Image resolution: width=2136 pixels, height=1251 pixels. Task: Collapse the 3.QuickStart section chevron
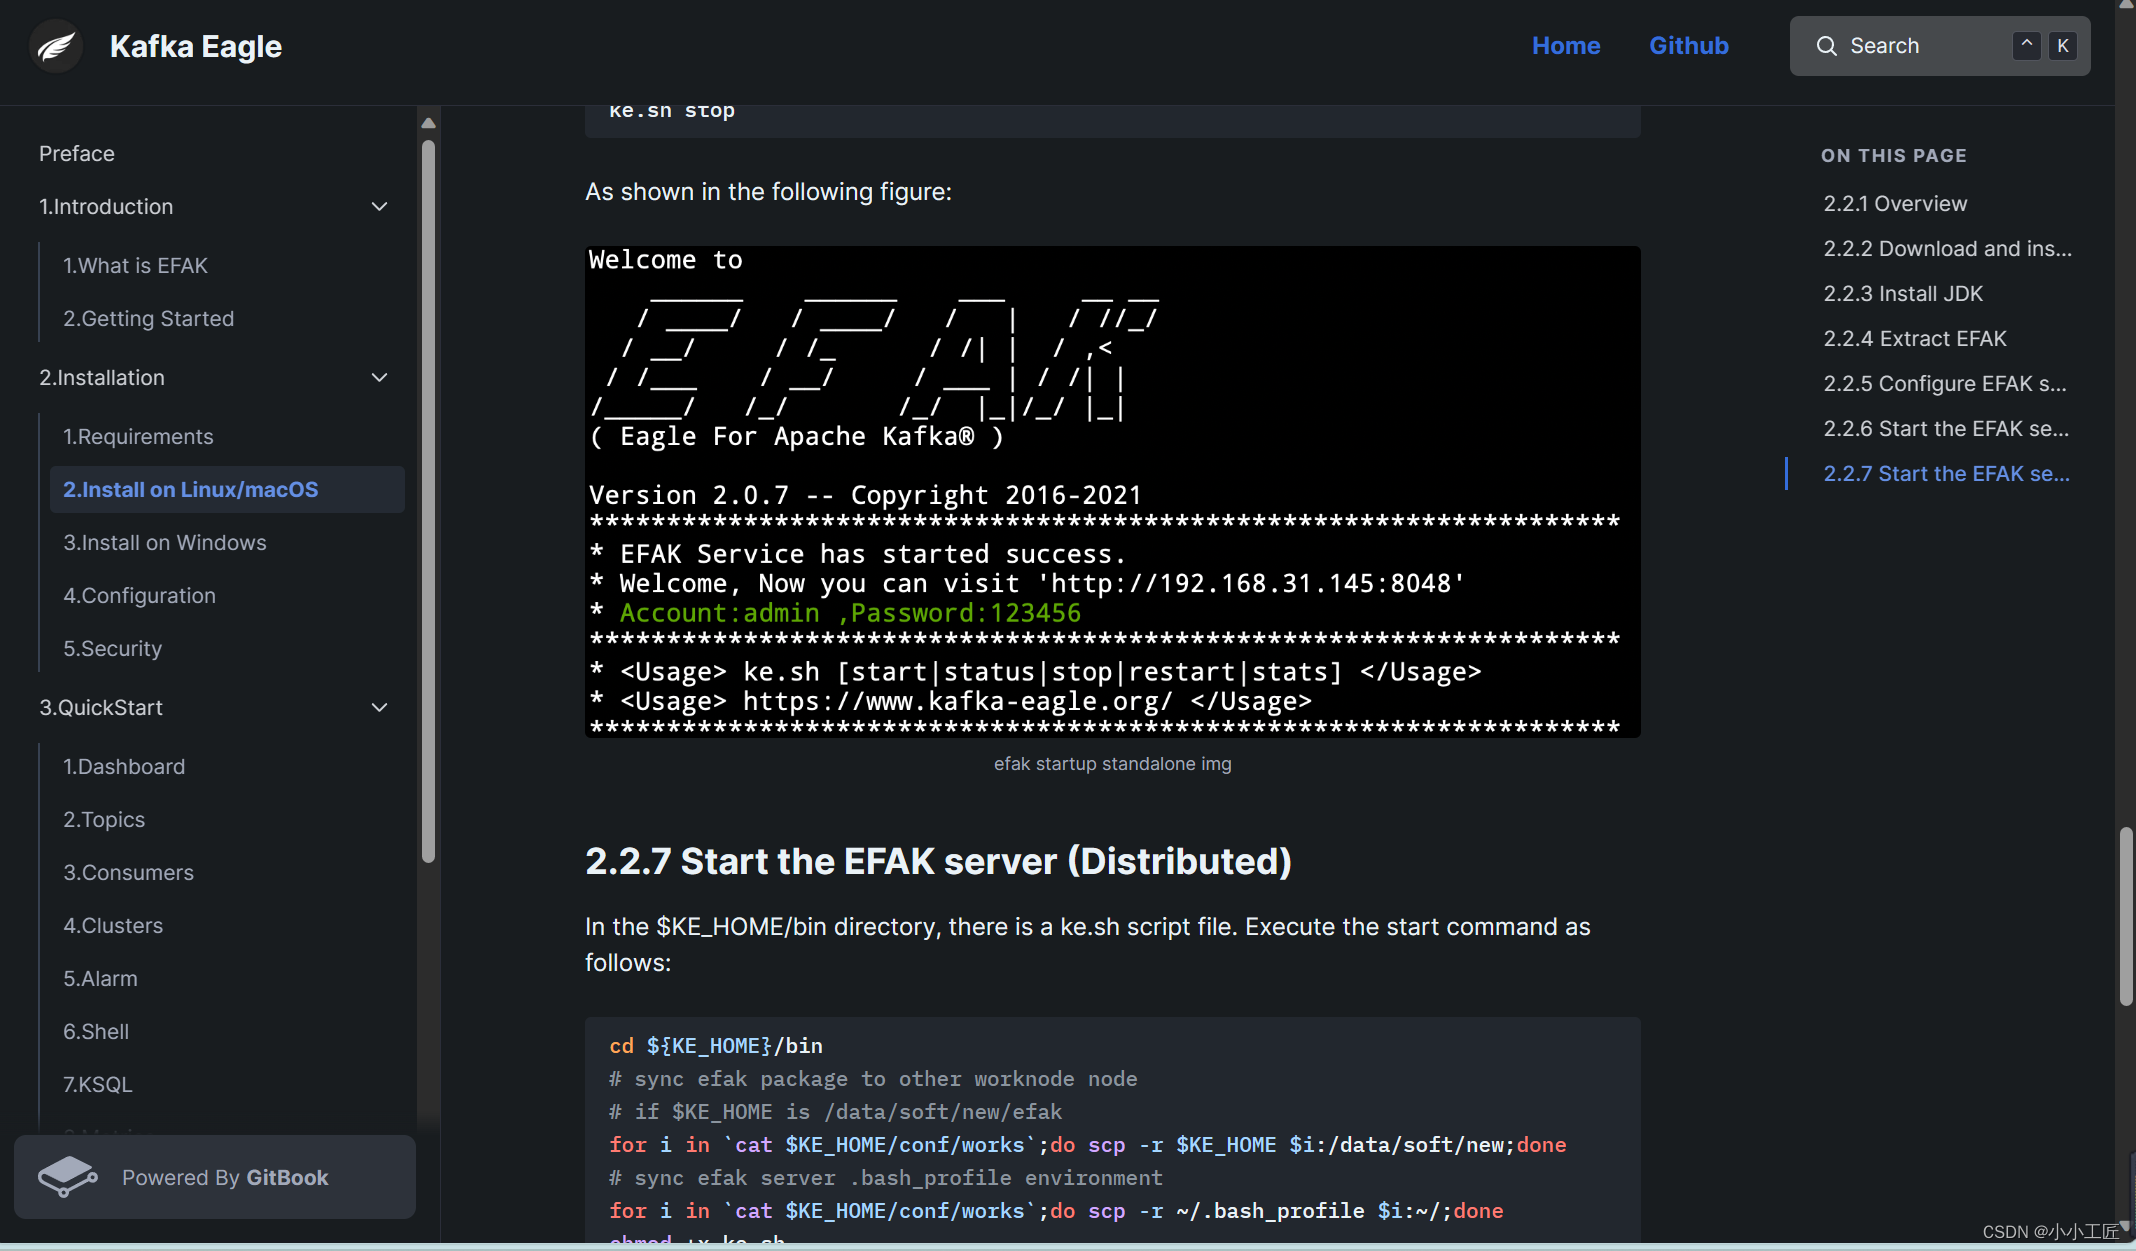coord(380,708)
